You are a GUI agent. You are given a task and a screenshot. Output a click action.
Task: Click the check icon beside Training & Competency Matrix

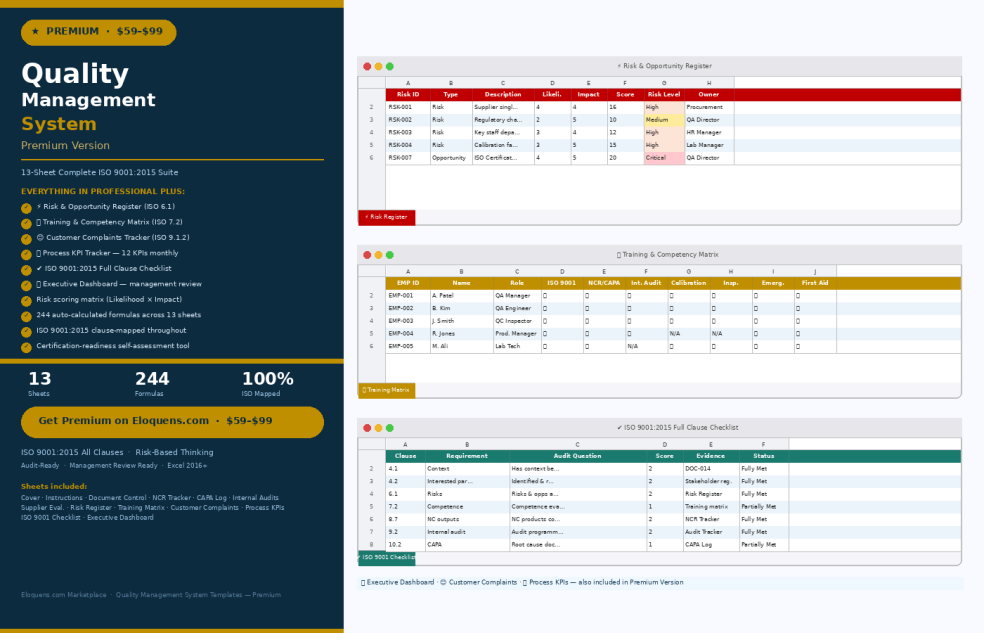pos(26,224)
